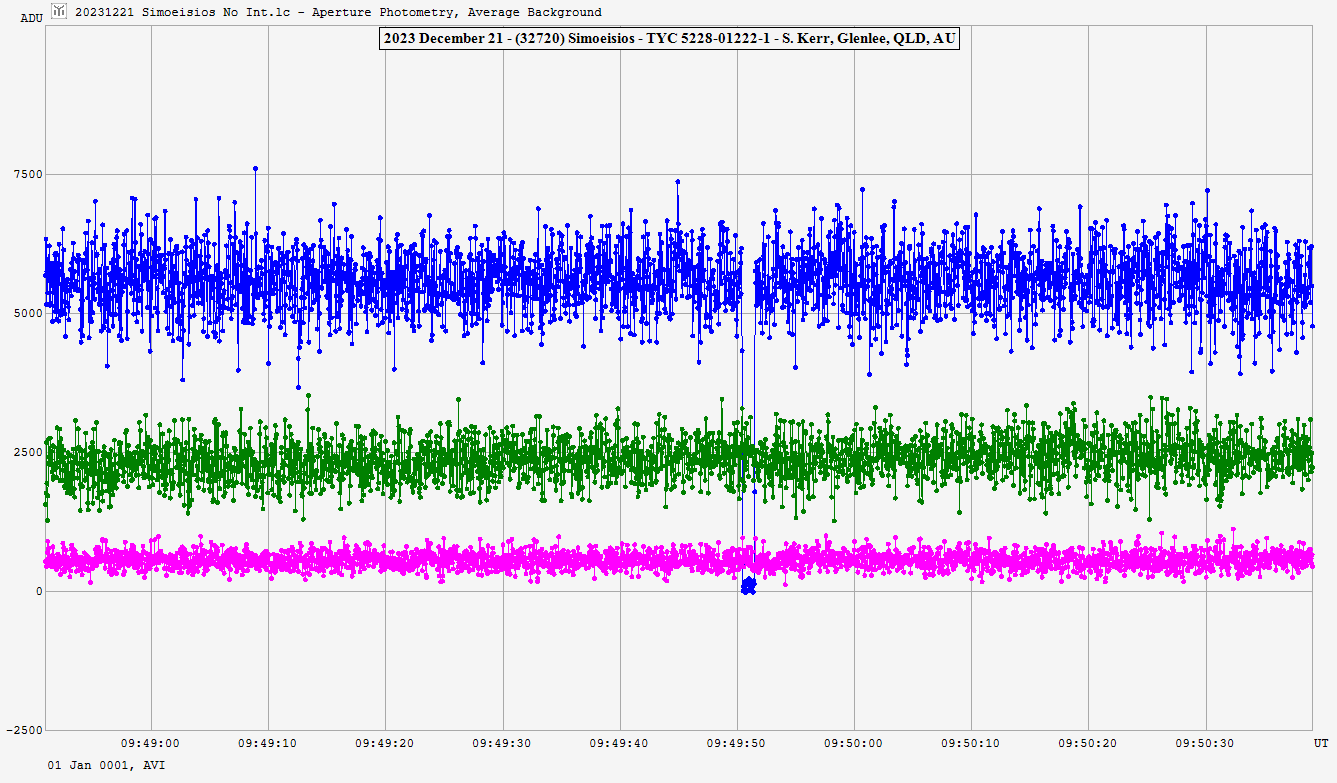Click the ADU axis label
The image size is (1337, 783).
pos(31,18)
